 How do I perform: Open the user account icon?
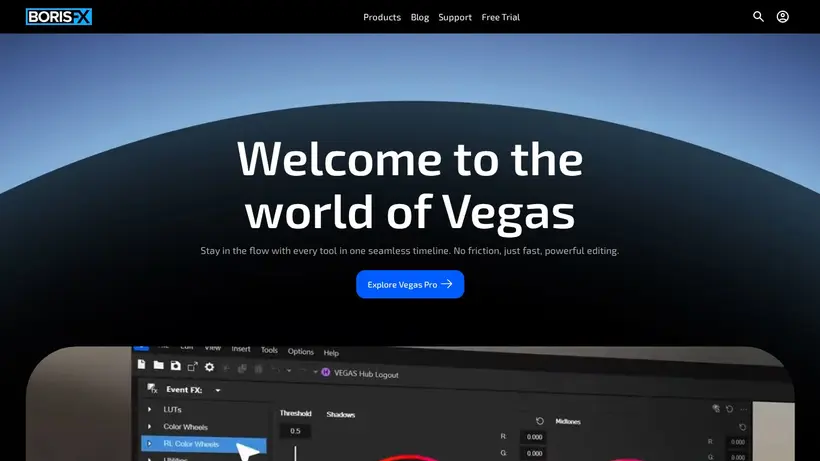(x=782, y=17)
